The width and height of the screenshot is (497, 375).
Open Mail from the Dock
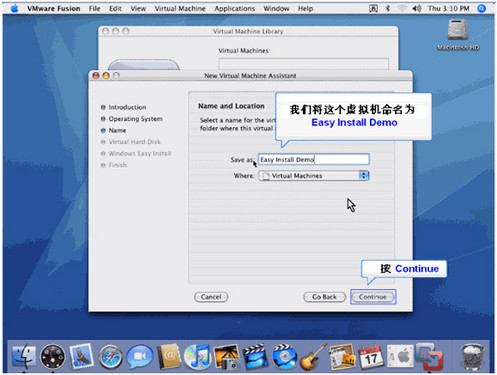[x=81, y=356]
